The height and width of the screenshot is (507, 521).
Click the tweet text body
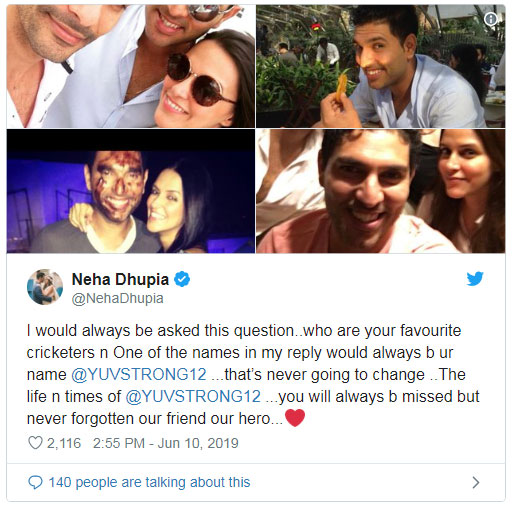[x=253, y=374]
